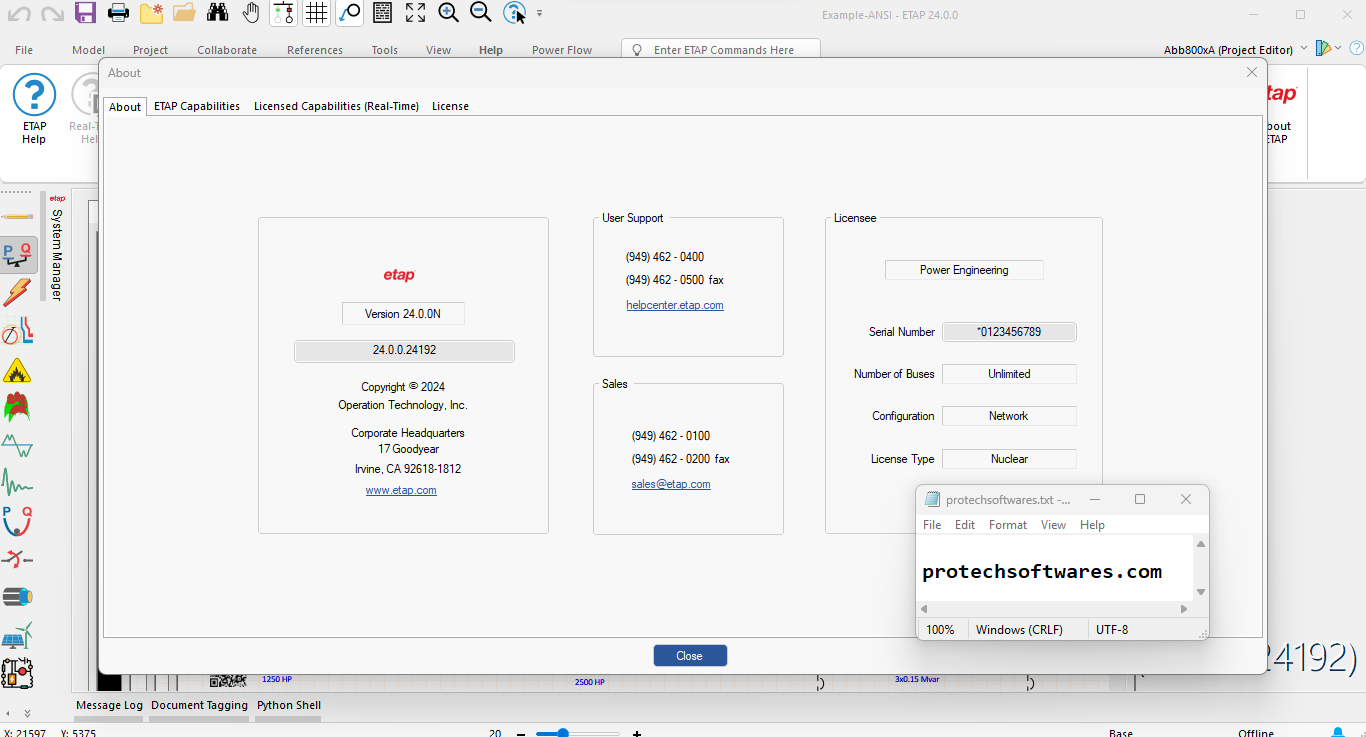Select the Arc Flash warning triangle icon
Screen dimensions: 1366x737
point(17,371)
